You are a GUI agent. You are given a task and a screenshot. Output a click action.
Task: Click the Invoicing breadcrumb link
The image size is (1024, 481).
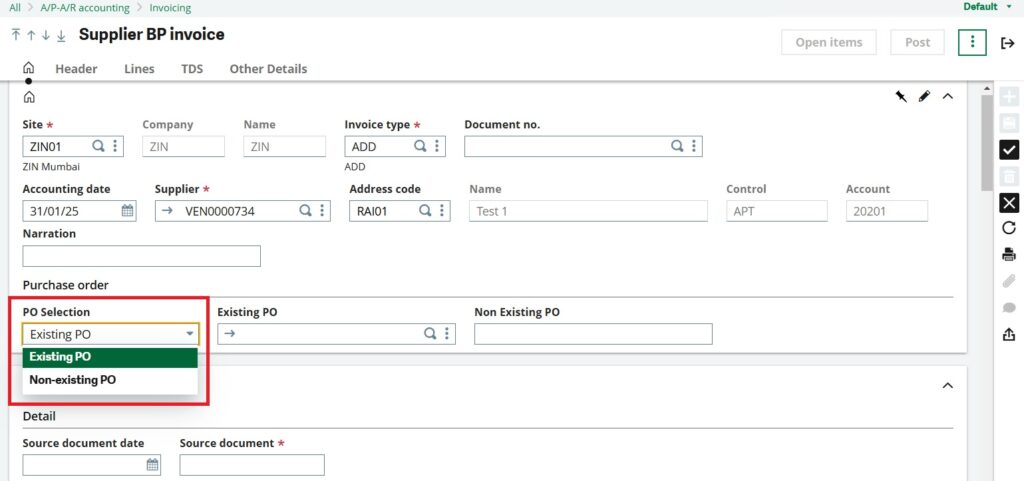170,8
